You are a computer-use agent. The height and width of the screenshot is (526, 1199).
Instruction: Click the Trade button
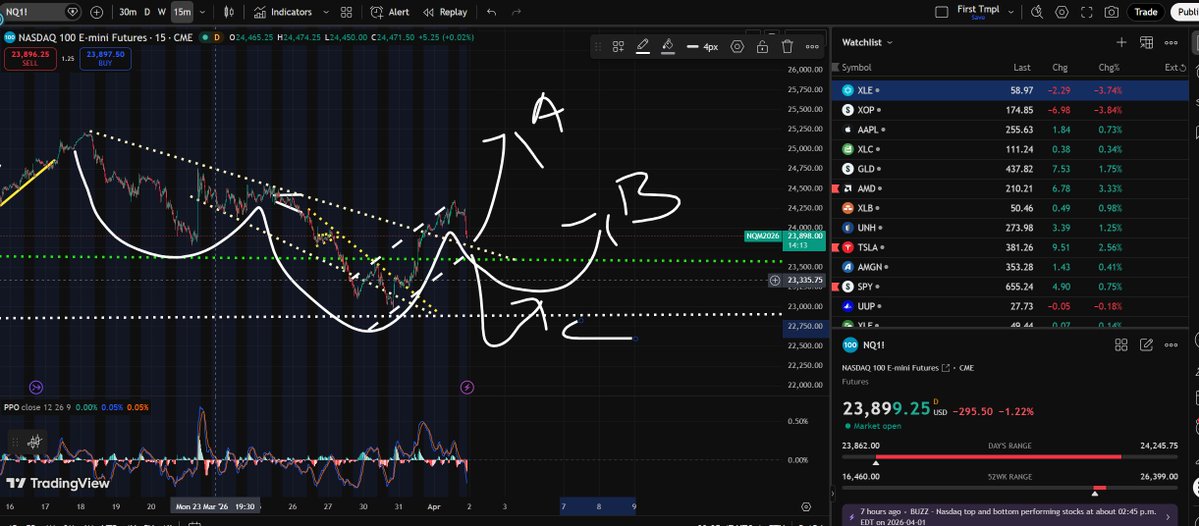click(1145, 12)
